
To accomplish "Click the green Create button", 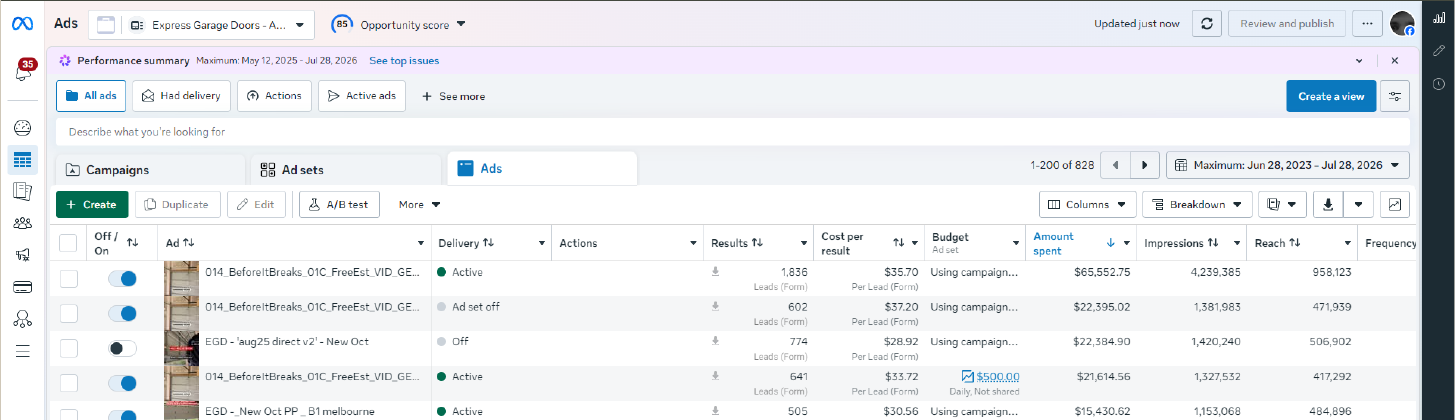I will click(92, 204).
